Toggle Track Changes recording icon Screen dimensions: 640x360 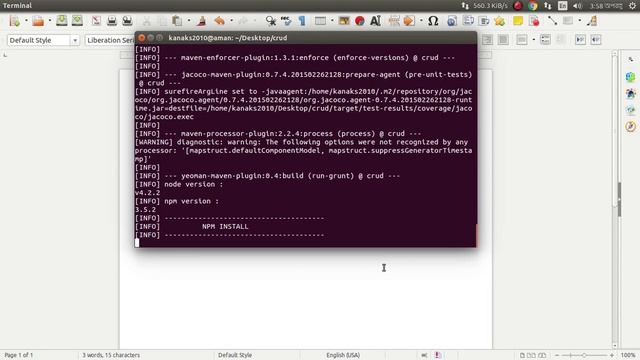tap(534, 20)
